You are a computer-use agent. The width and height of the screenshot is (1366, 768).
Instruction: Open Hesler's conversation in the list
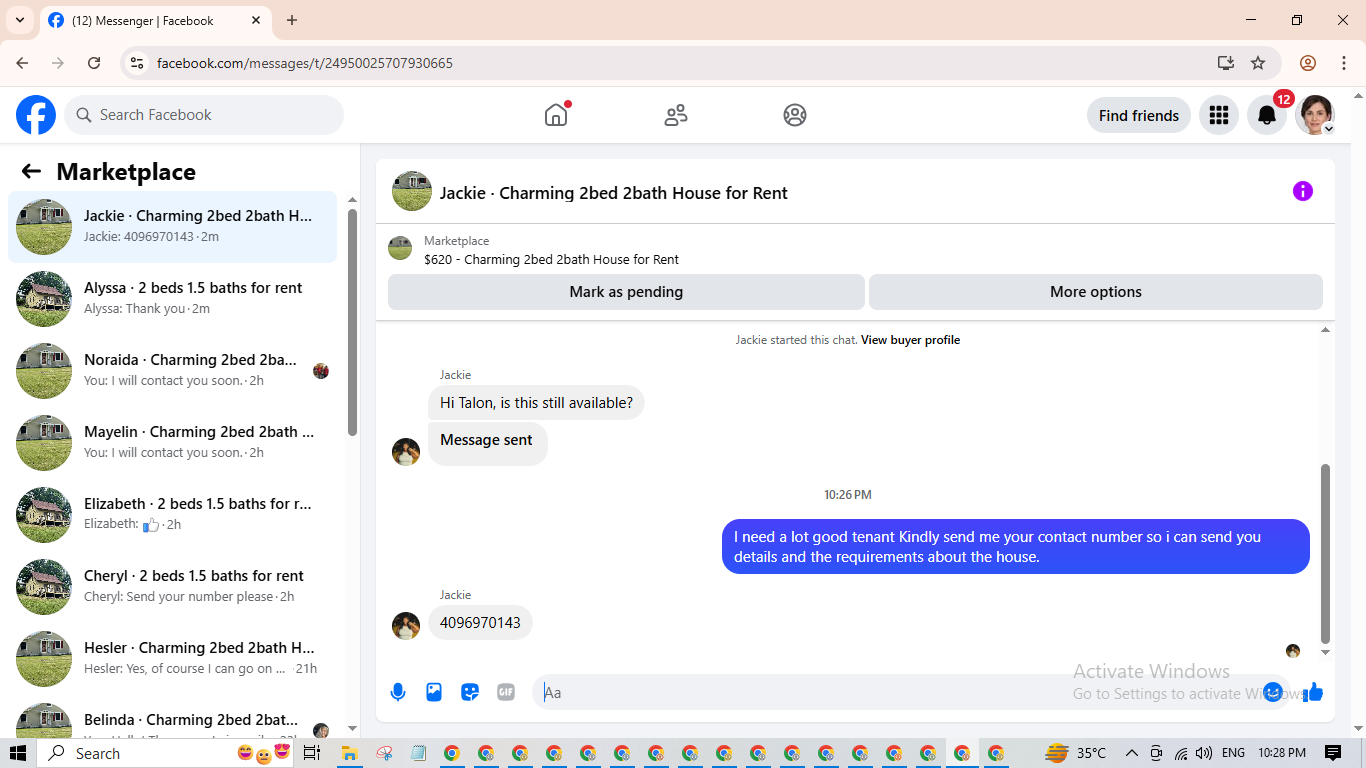(172, 658)
